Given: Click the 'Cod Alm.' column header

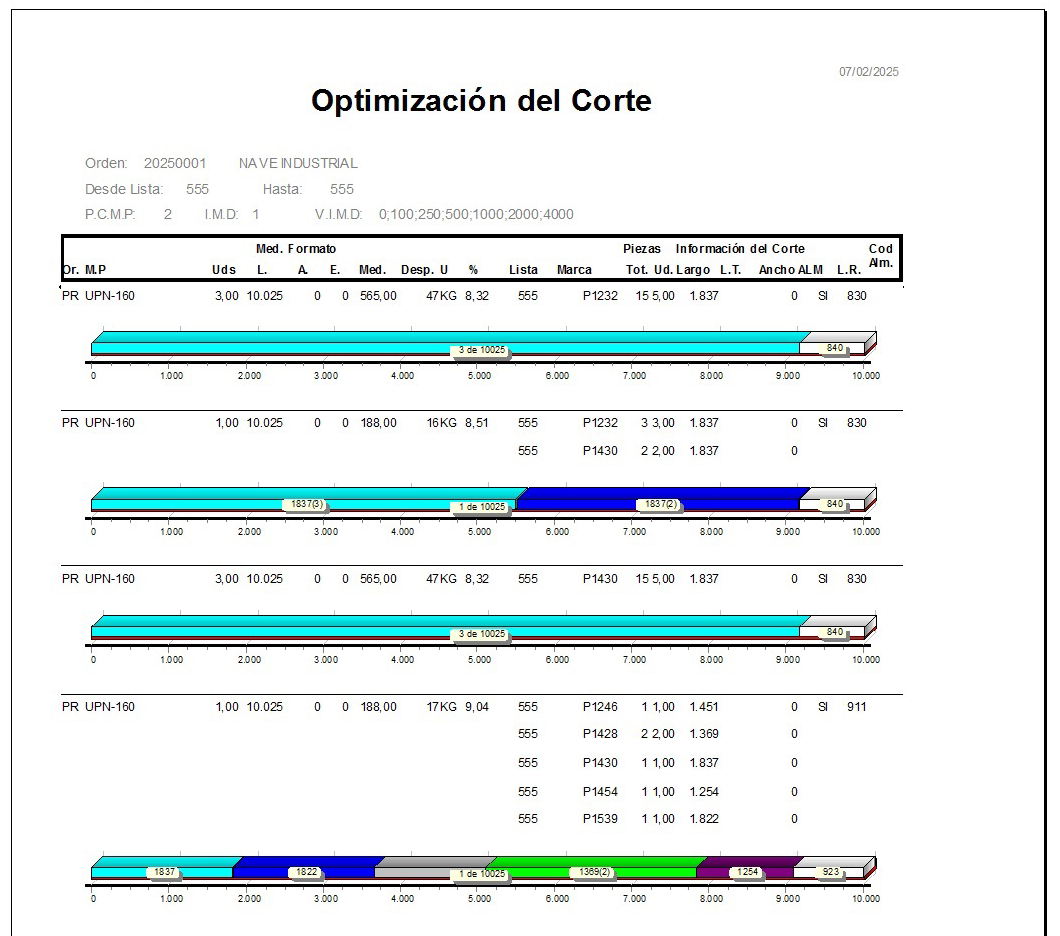Looking at the screenshot, I should click(x=880, y=256).
